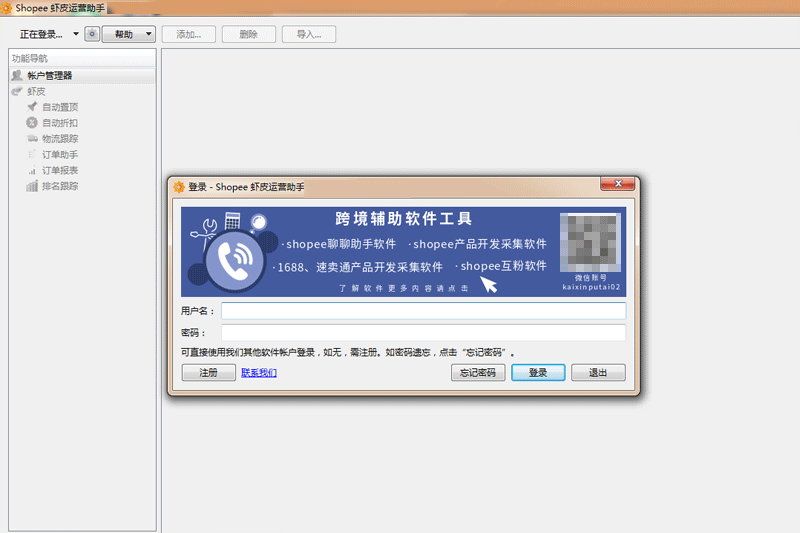
Task: Click the 订单报表 chart icon
Action: pos(32,170)
